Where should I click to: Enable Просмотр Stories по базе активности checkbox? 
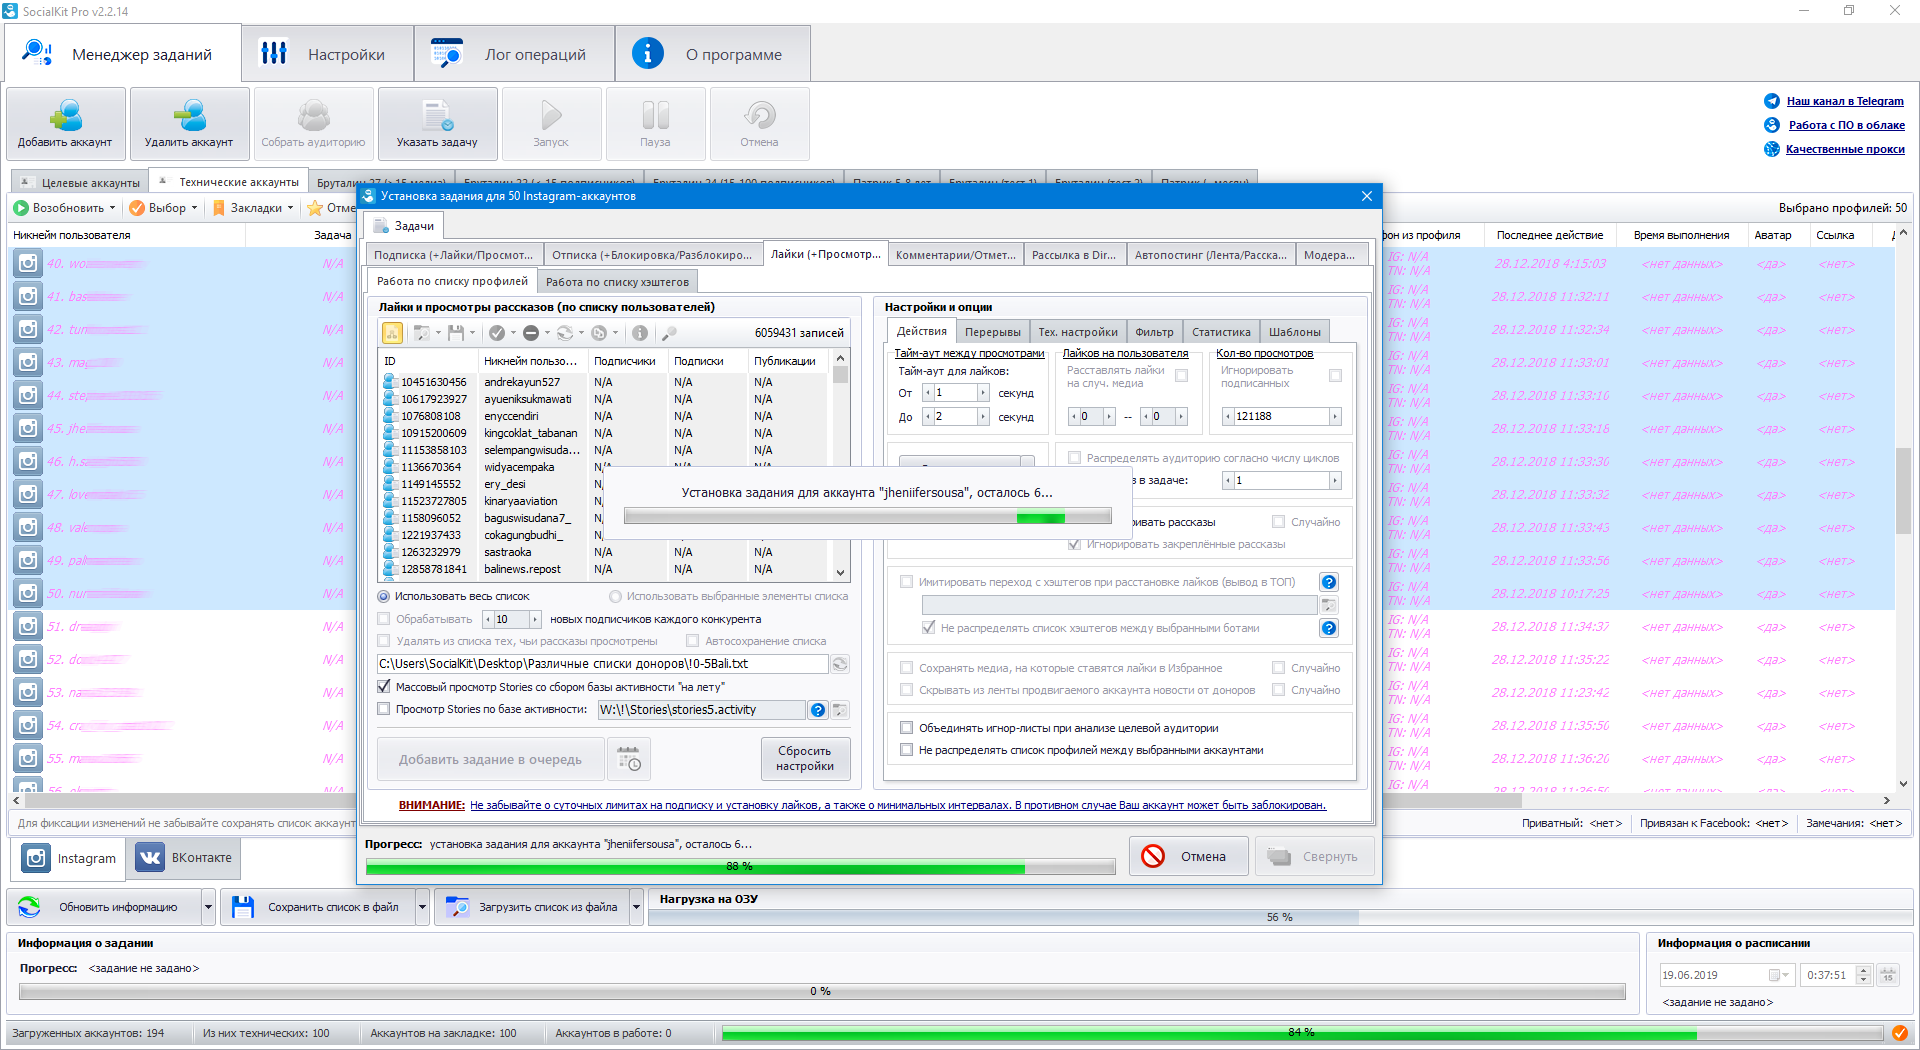pos(383,709)
